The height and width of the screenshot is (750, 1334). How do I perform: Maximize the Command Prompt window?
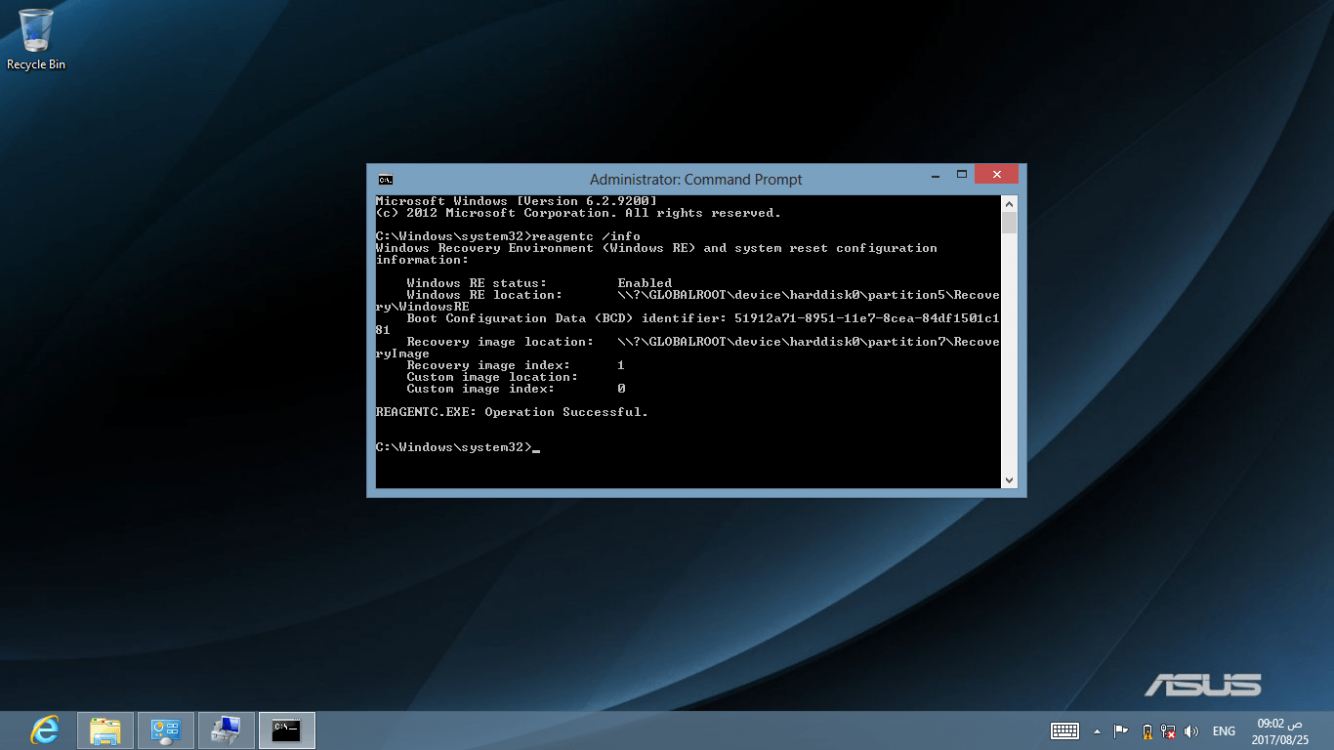pyautogui.click(x=961, y=175)
